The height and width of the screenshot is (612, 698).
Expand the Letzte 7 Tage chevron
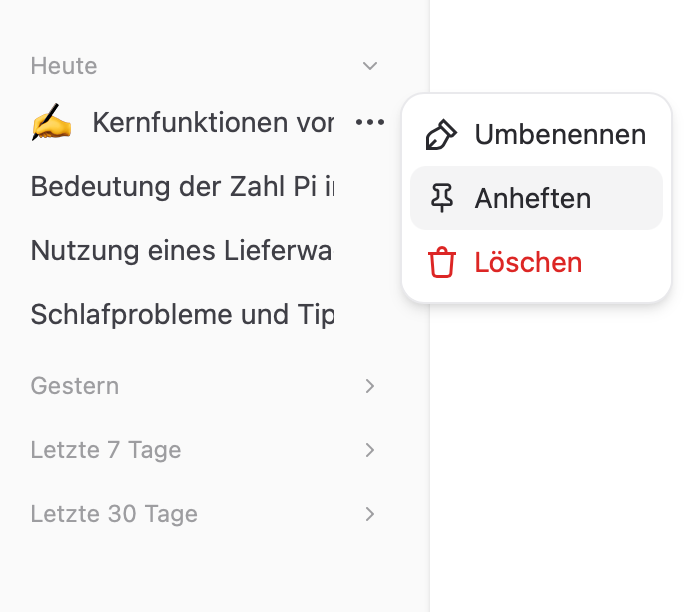tap(369, 450)
